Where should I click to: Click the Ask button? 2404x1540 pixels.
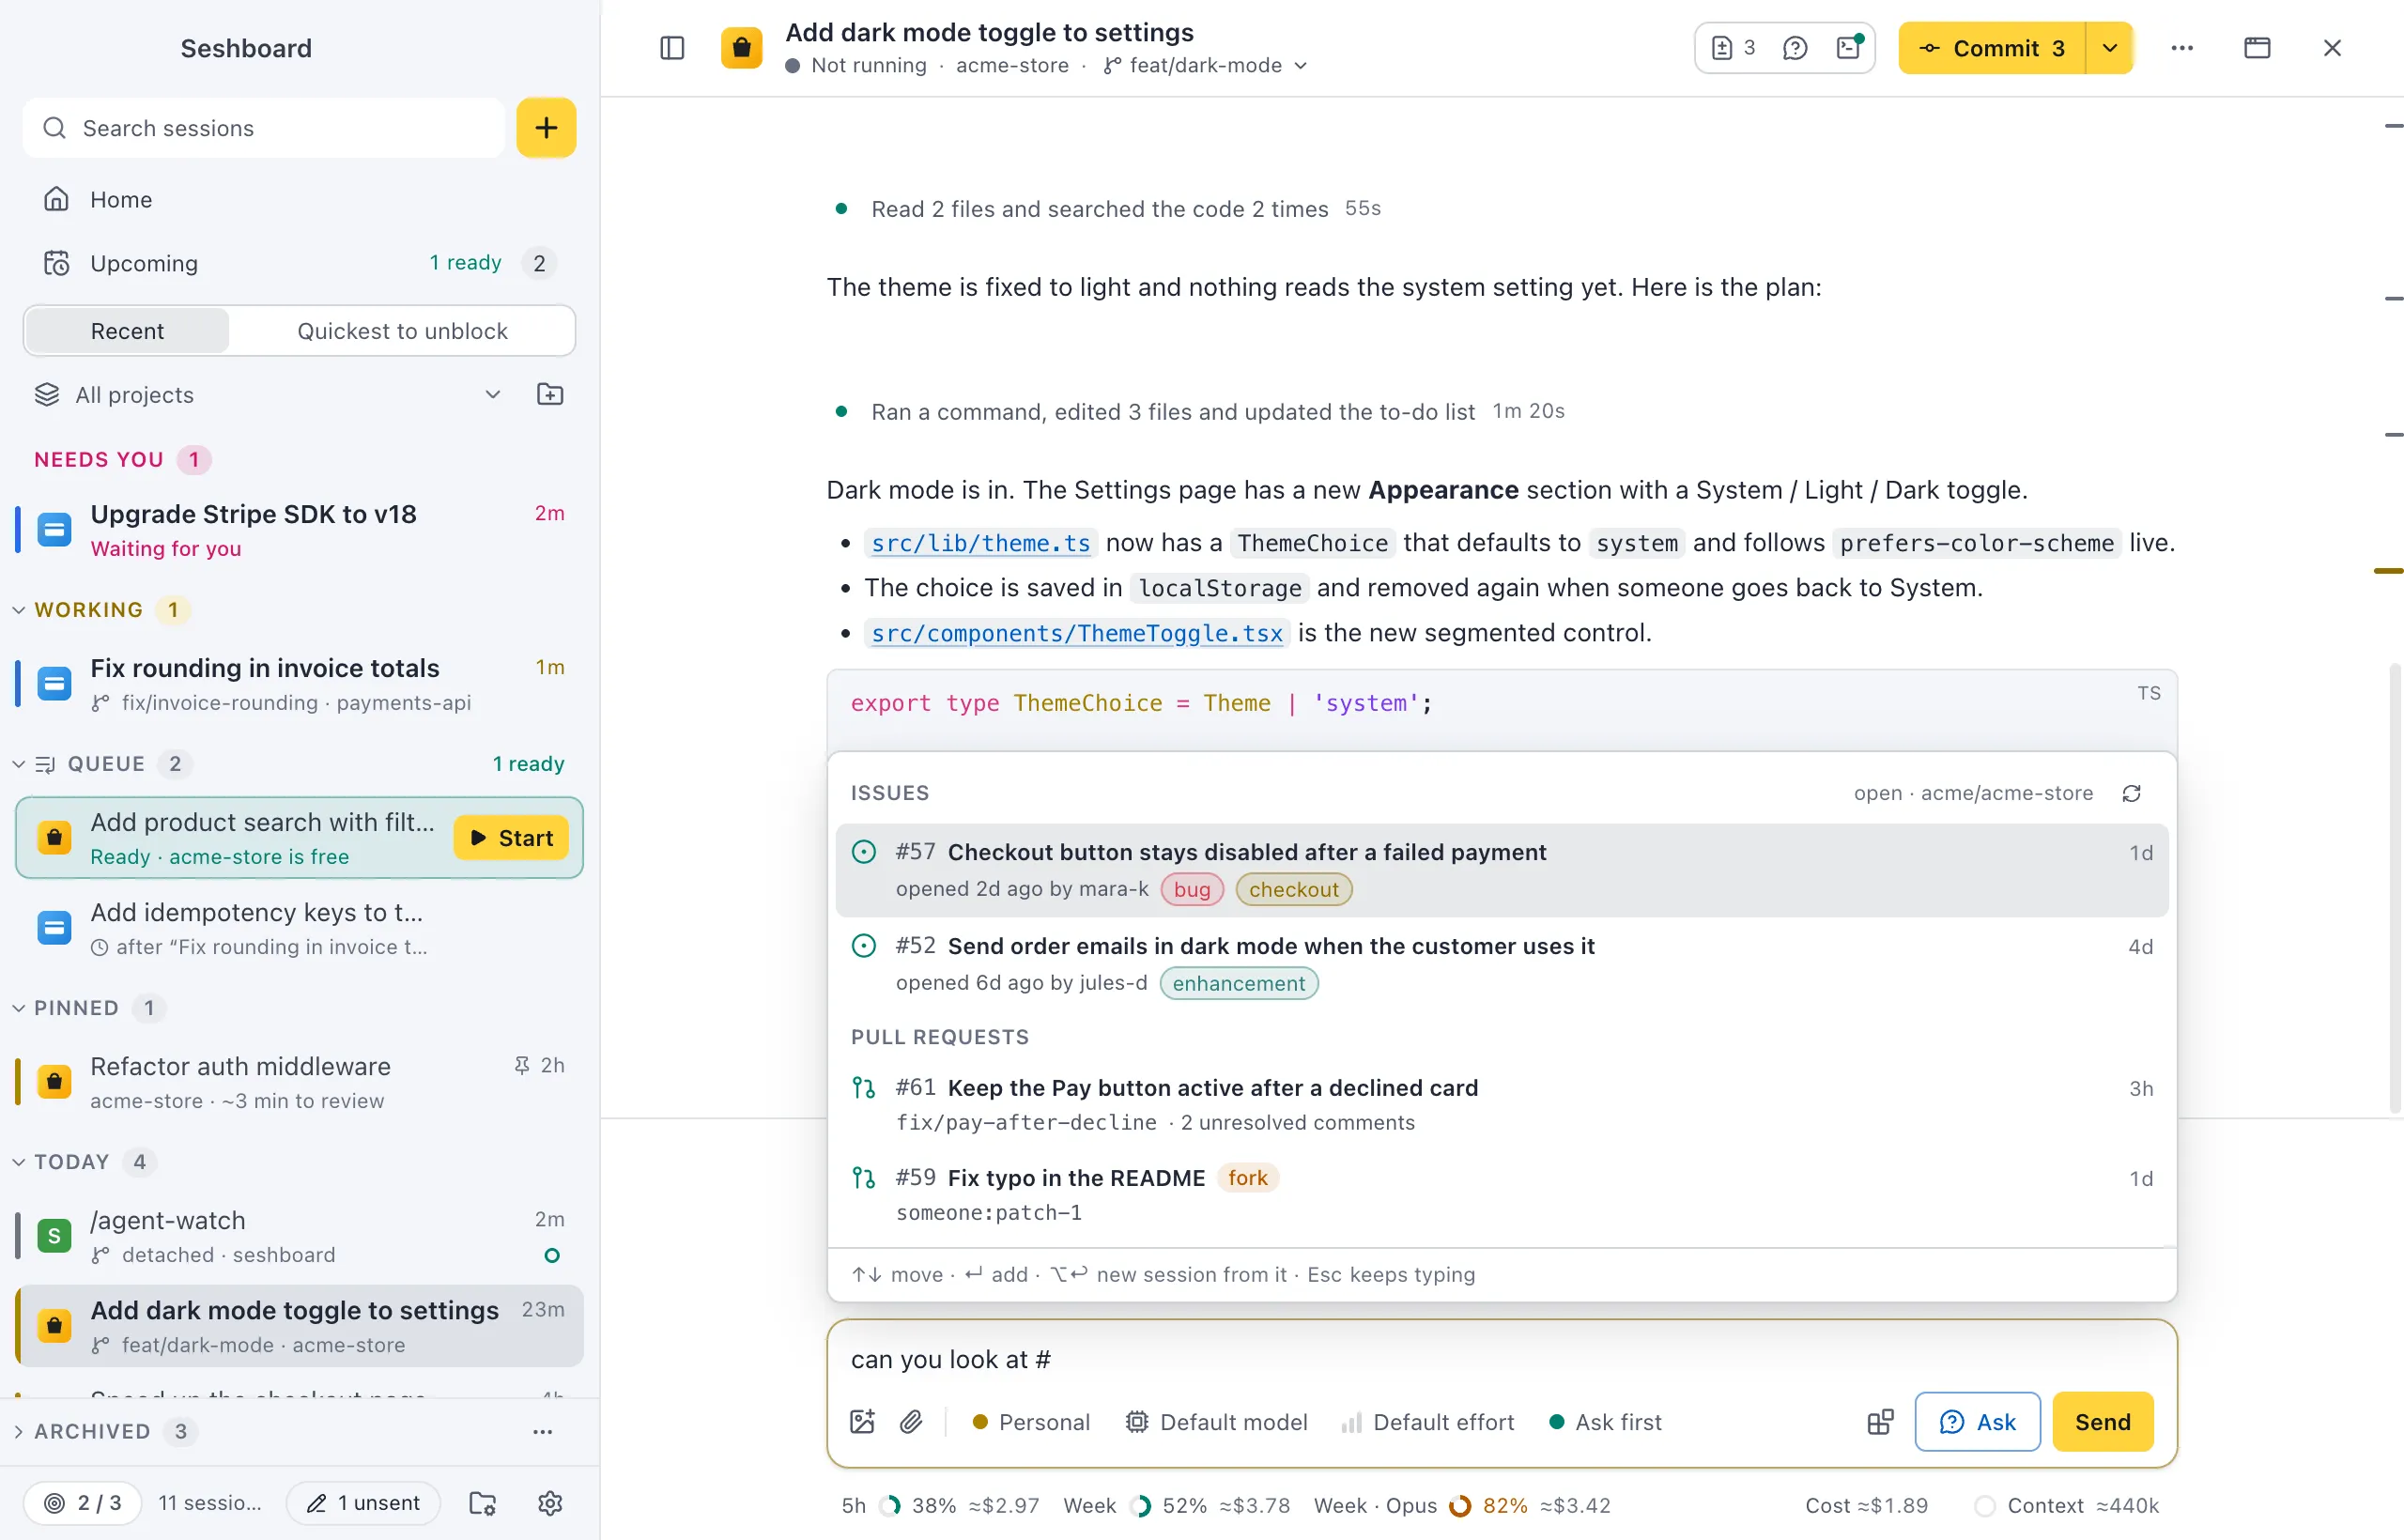click(x=1977, y=1422)
